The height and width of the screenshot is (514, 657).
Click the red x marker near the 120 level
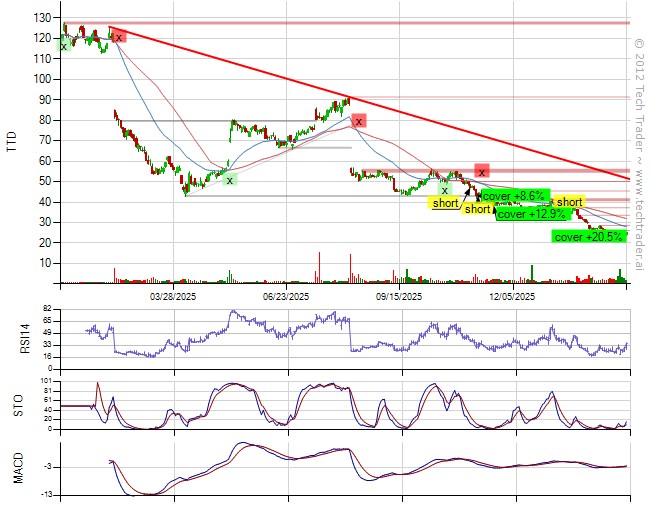(119, 38)
